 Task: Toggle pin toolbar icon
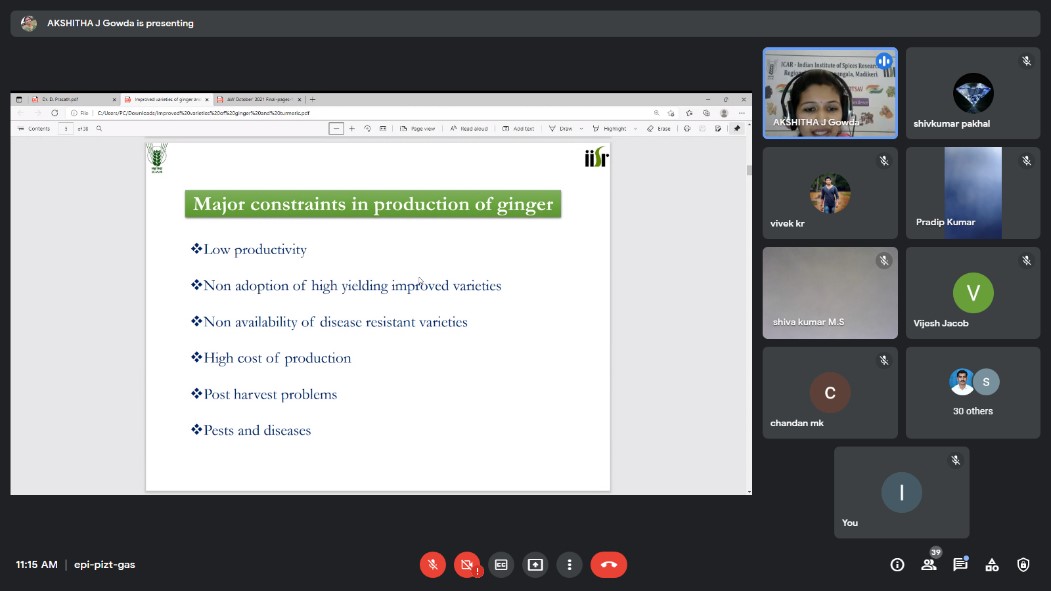coord(737,129)
